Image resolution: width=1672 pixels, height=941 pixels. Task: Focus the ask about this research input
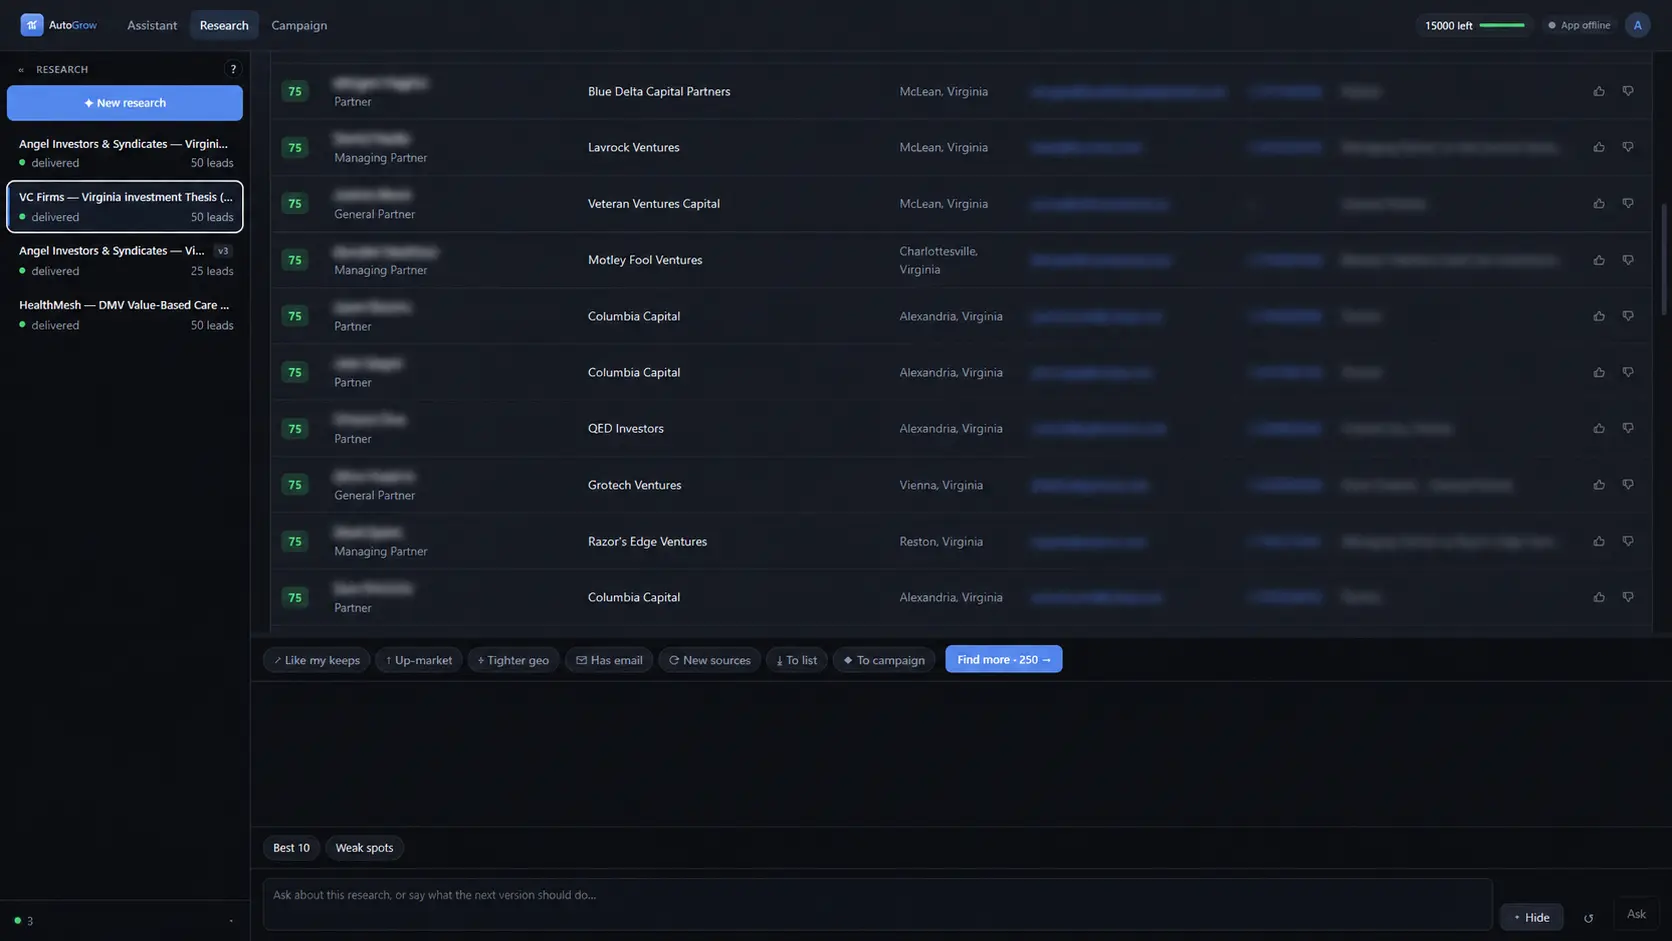[x=877, y=904]
